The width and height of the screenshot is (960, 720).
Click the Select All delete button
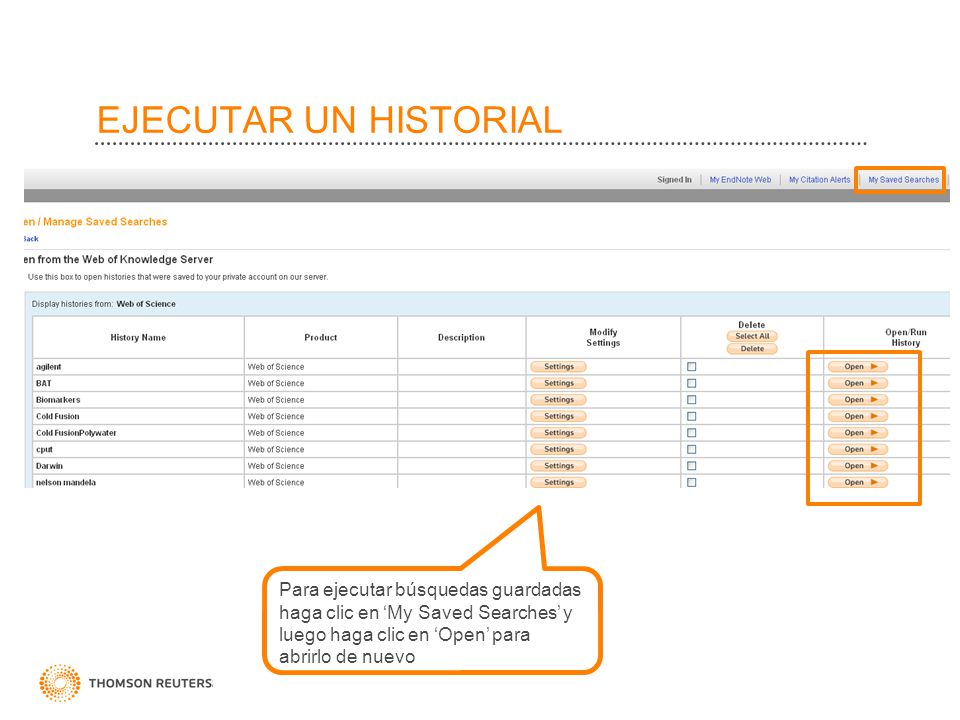click(x=752, y=336)
